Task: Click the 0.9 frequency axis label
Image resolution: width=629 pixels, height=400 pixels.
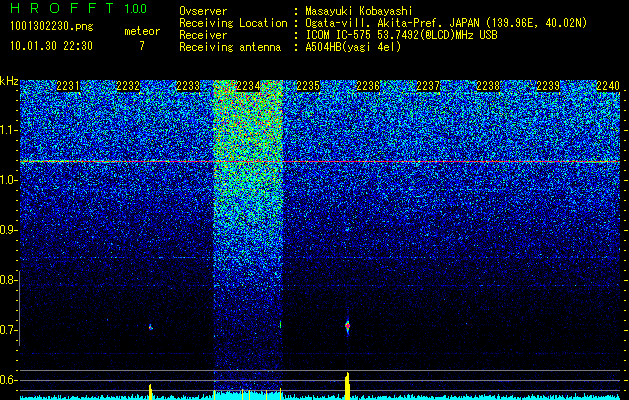Action: (7, 230)
